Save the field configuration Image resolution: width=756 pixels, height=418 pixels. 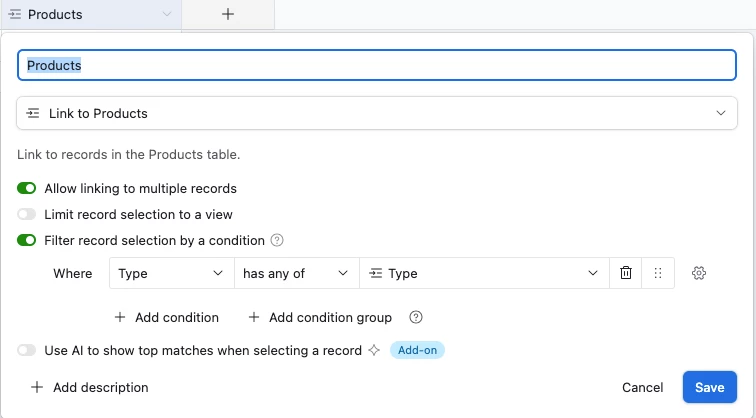tap(709, 387)
